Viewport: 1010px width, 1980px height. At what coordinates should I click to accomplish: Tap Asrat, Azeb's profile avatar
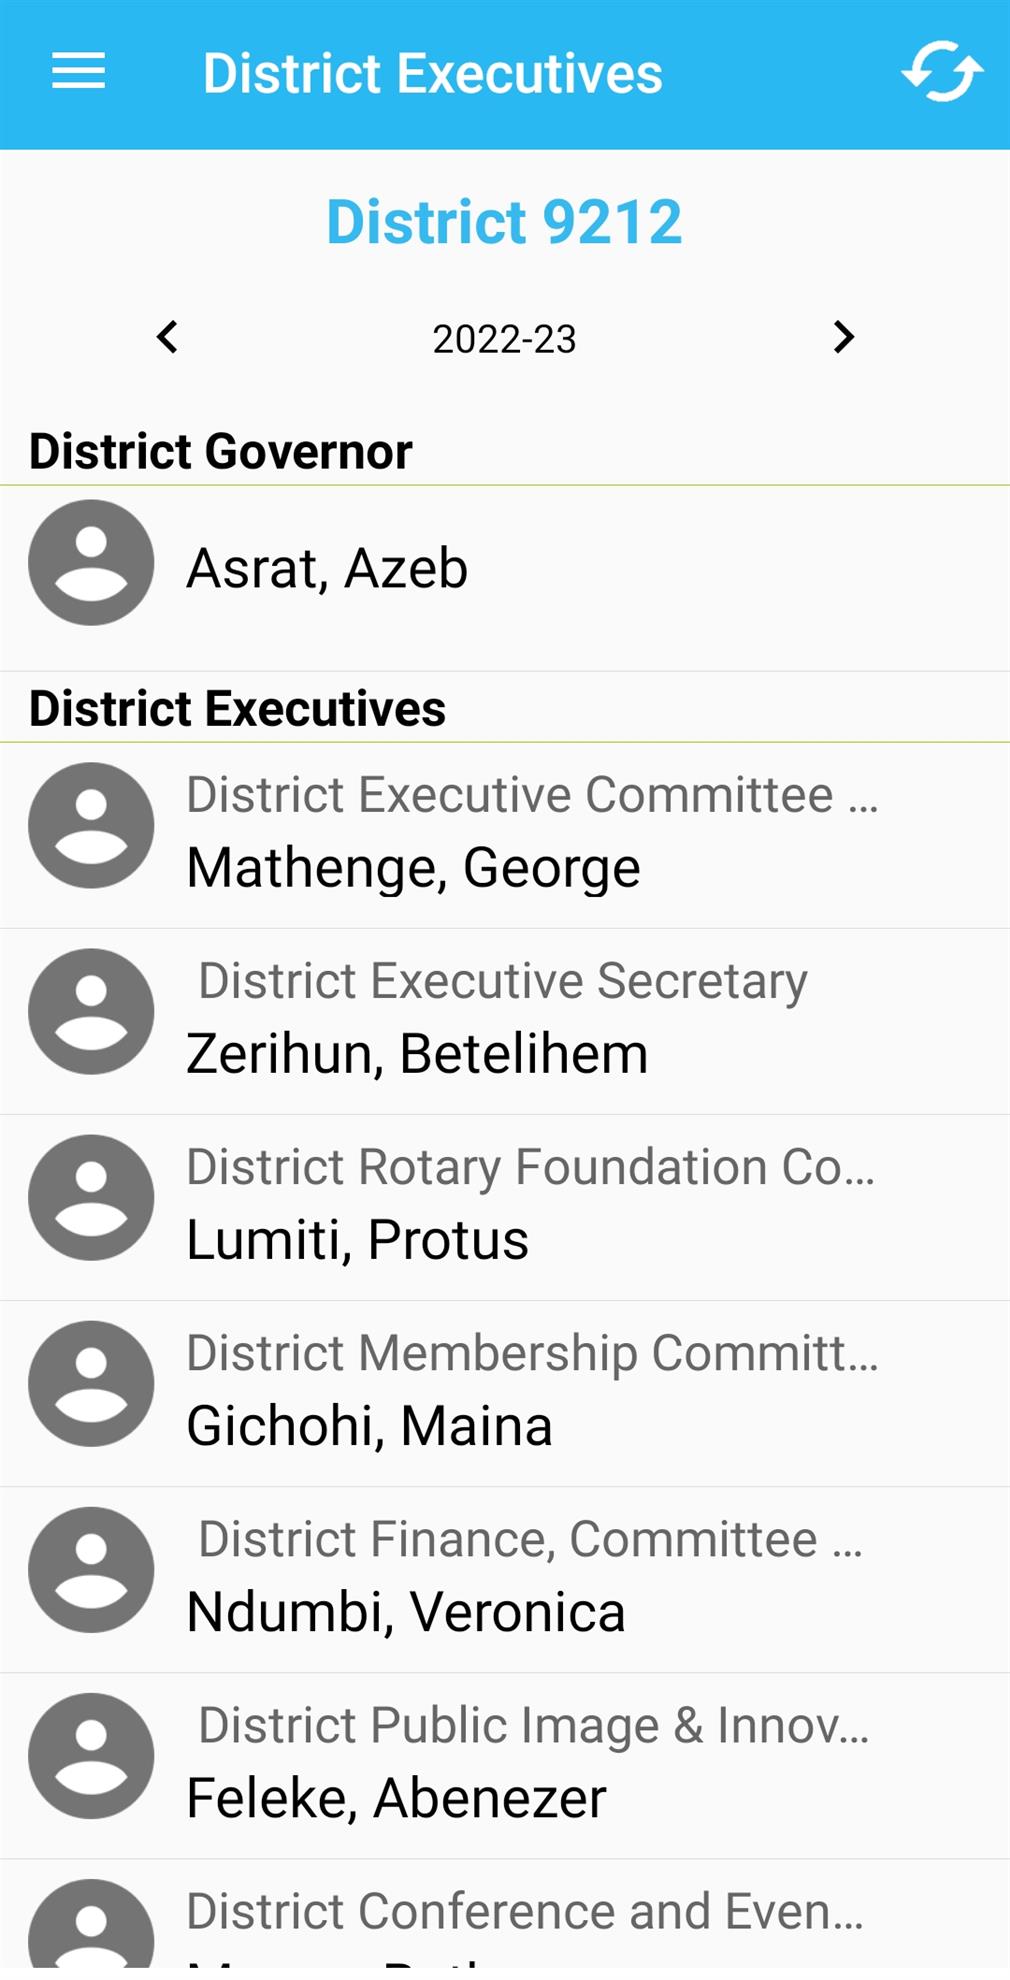[91, 563]
